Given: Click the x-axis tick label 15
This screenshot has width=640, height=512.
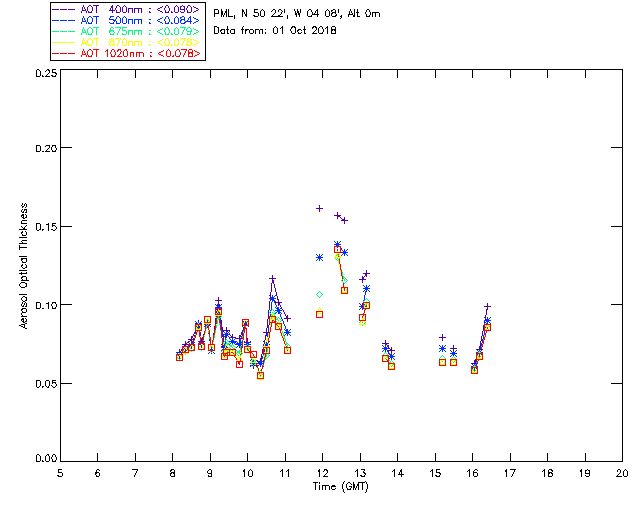Looking at the screenshot, I should (x=435, y=473).
